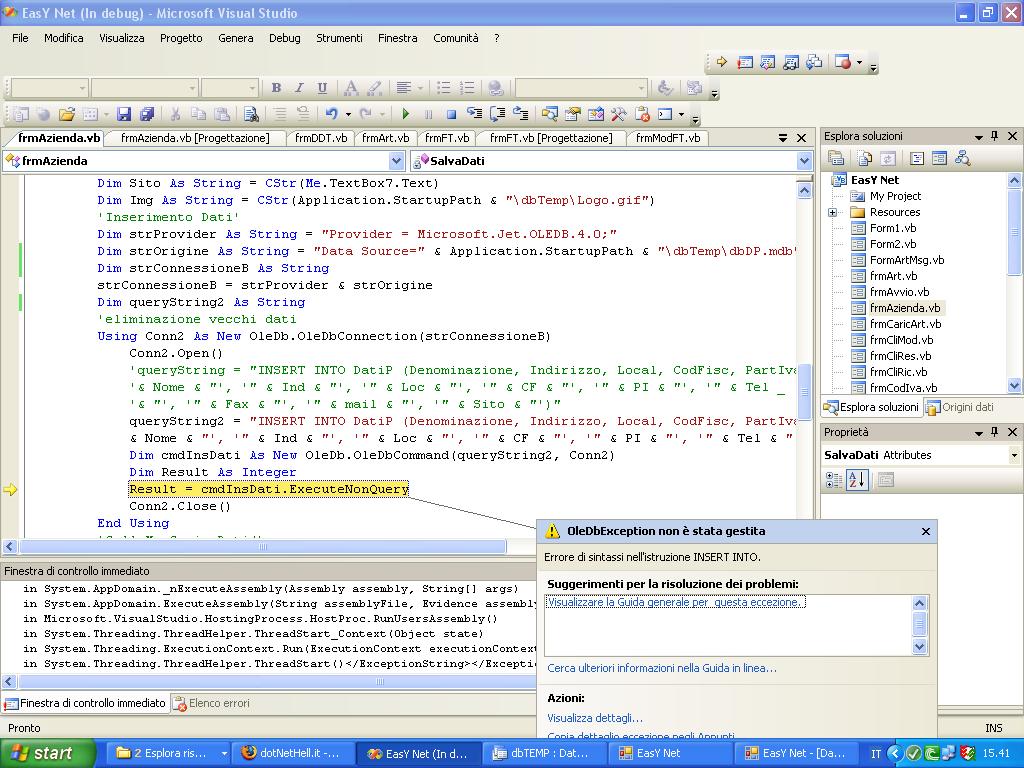Open the Esplora soluzioni window position menu
The height and width of the screenshot is (768, 1024).
click(978, 136)
